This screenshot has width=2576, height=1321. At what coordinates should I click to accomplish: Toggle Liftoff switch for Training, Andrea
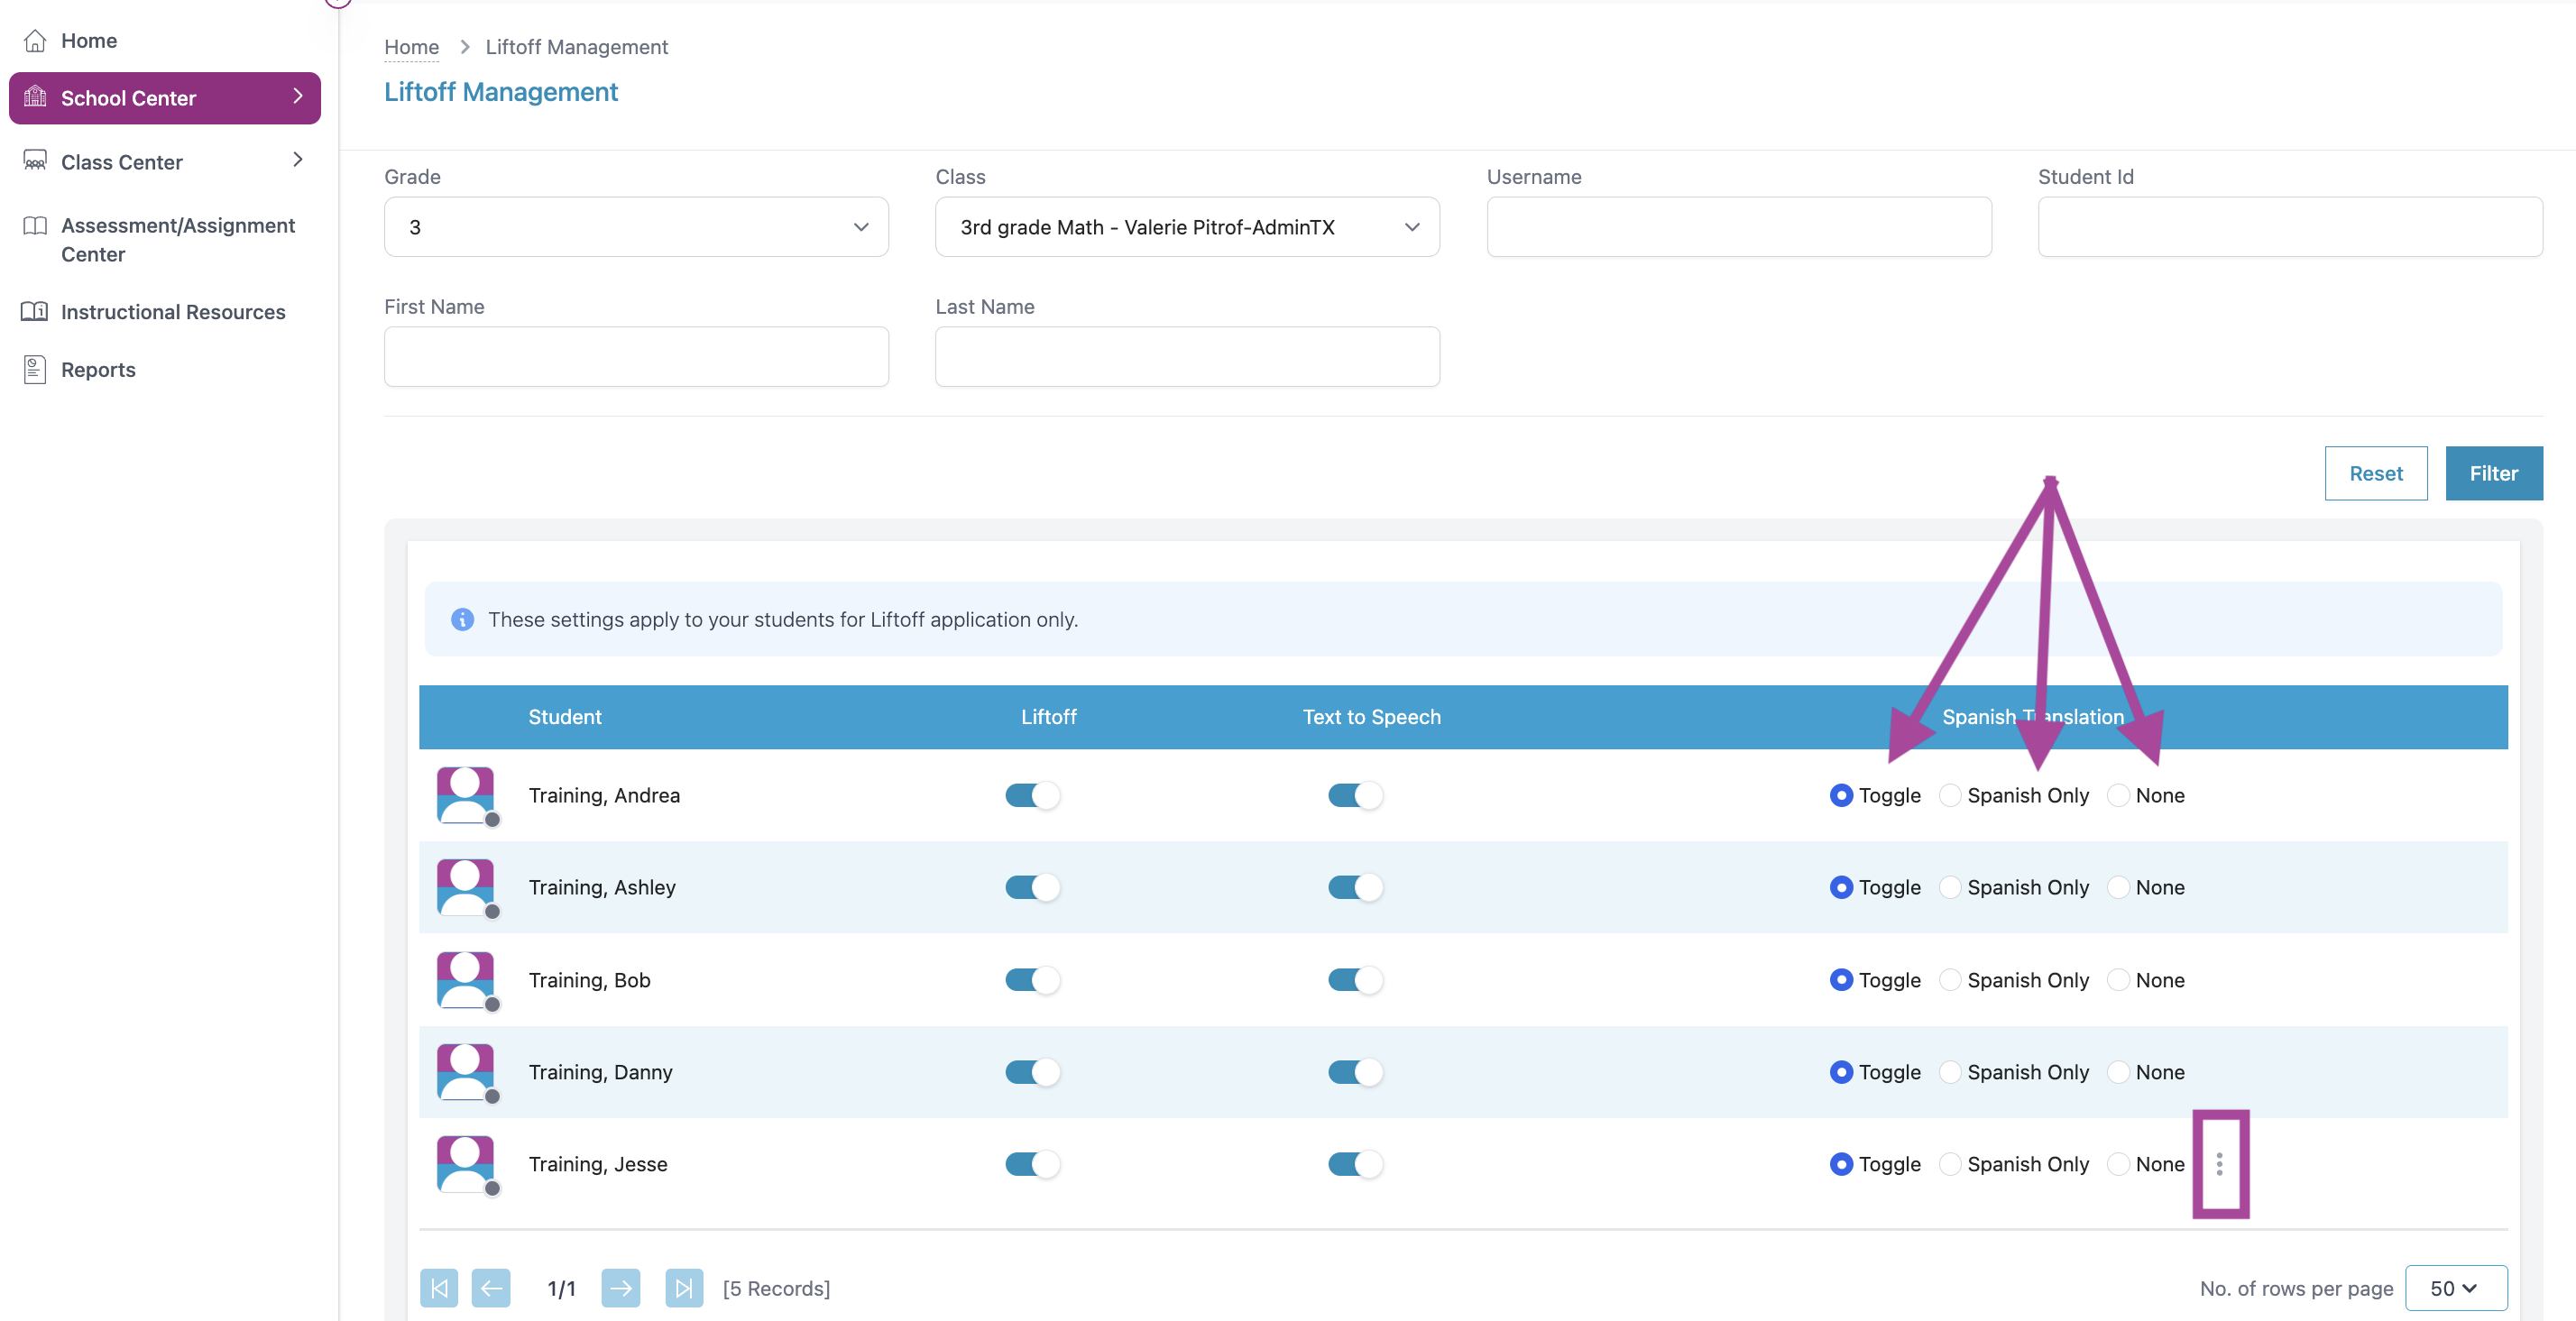pyautogui.click(x=1032, y=796)
